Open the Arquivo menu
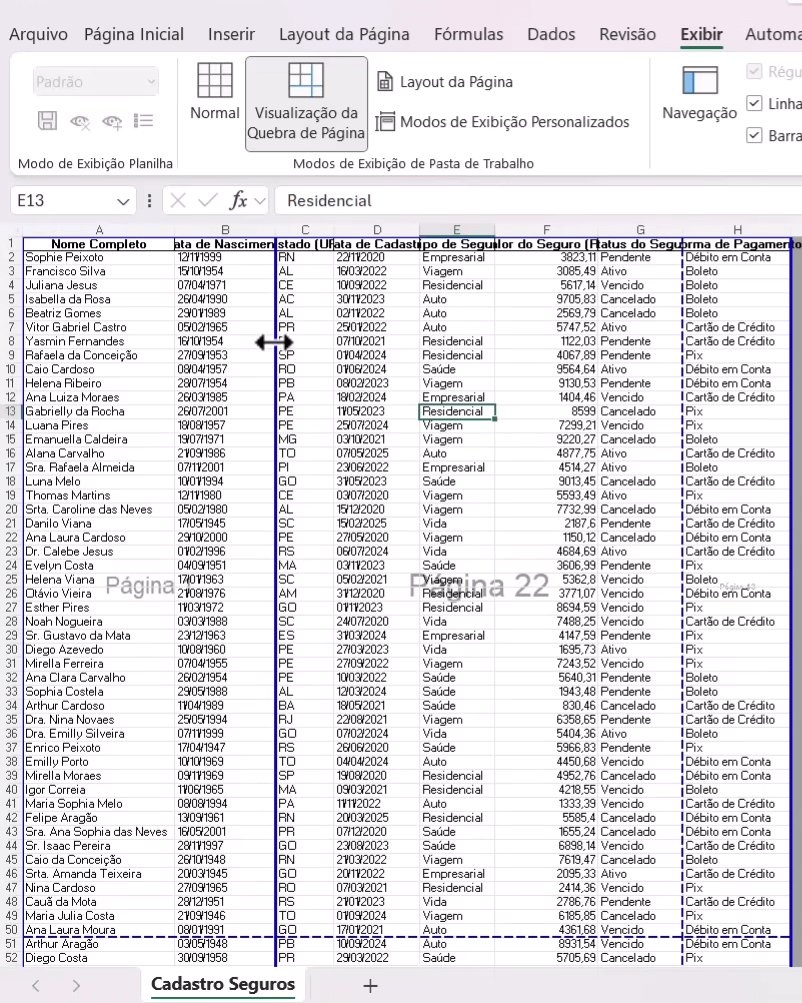Viewport: 802px width, 1003px height. (x=38, y=34)
